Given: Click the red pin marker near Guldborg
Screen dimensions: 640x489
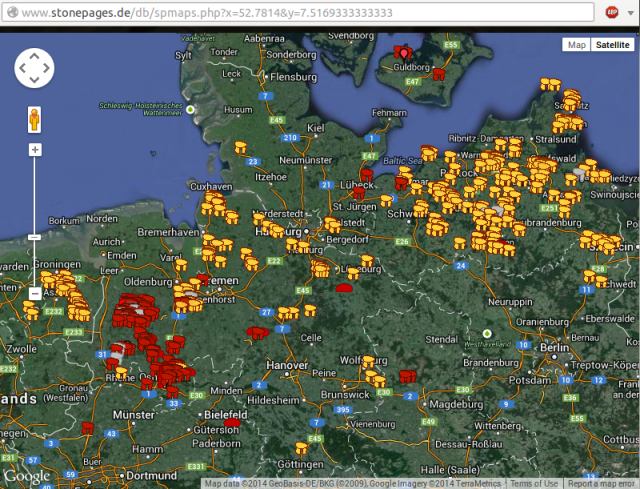Looking at the screenshot, I should (404, 53).
